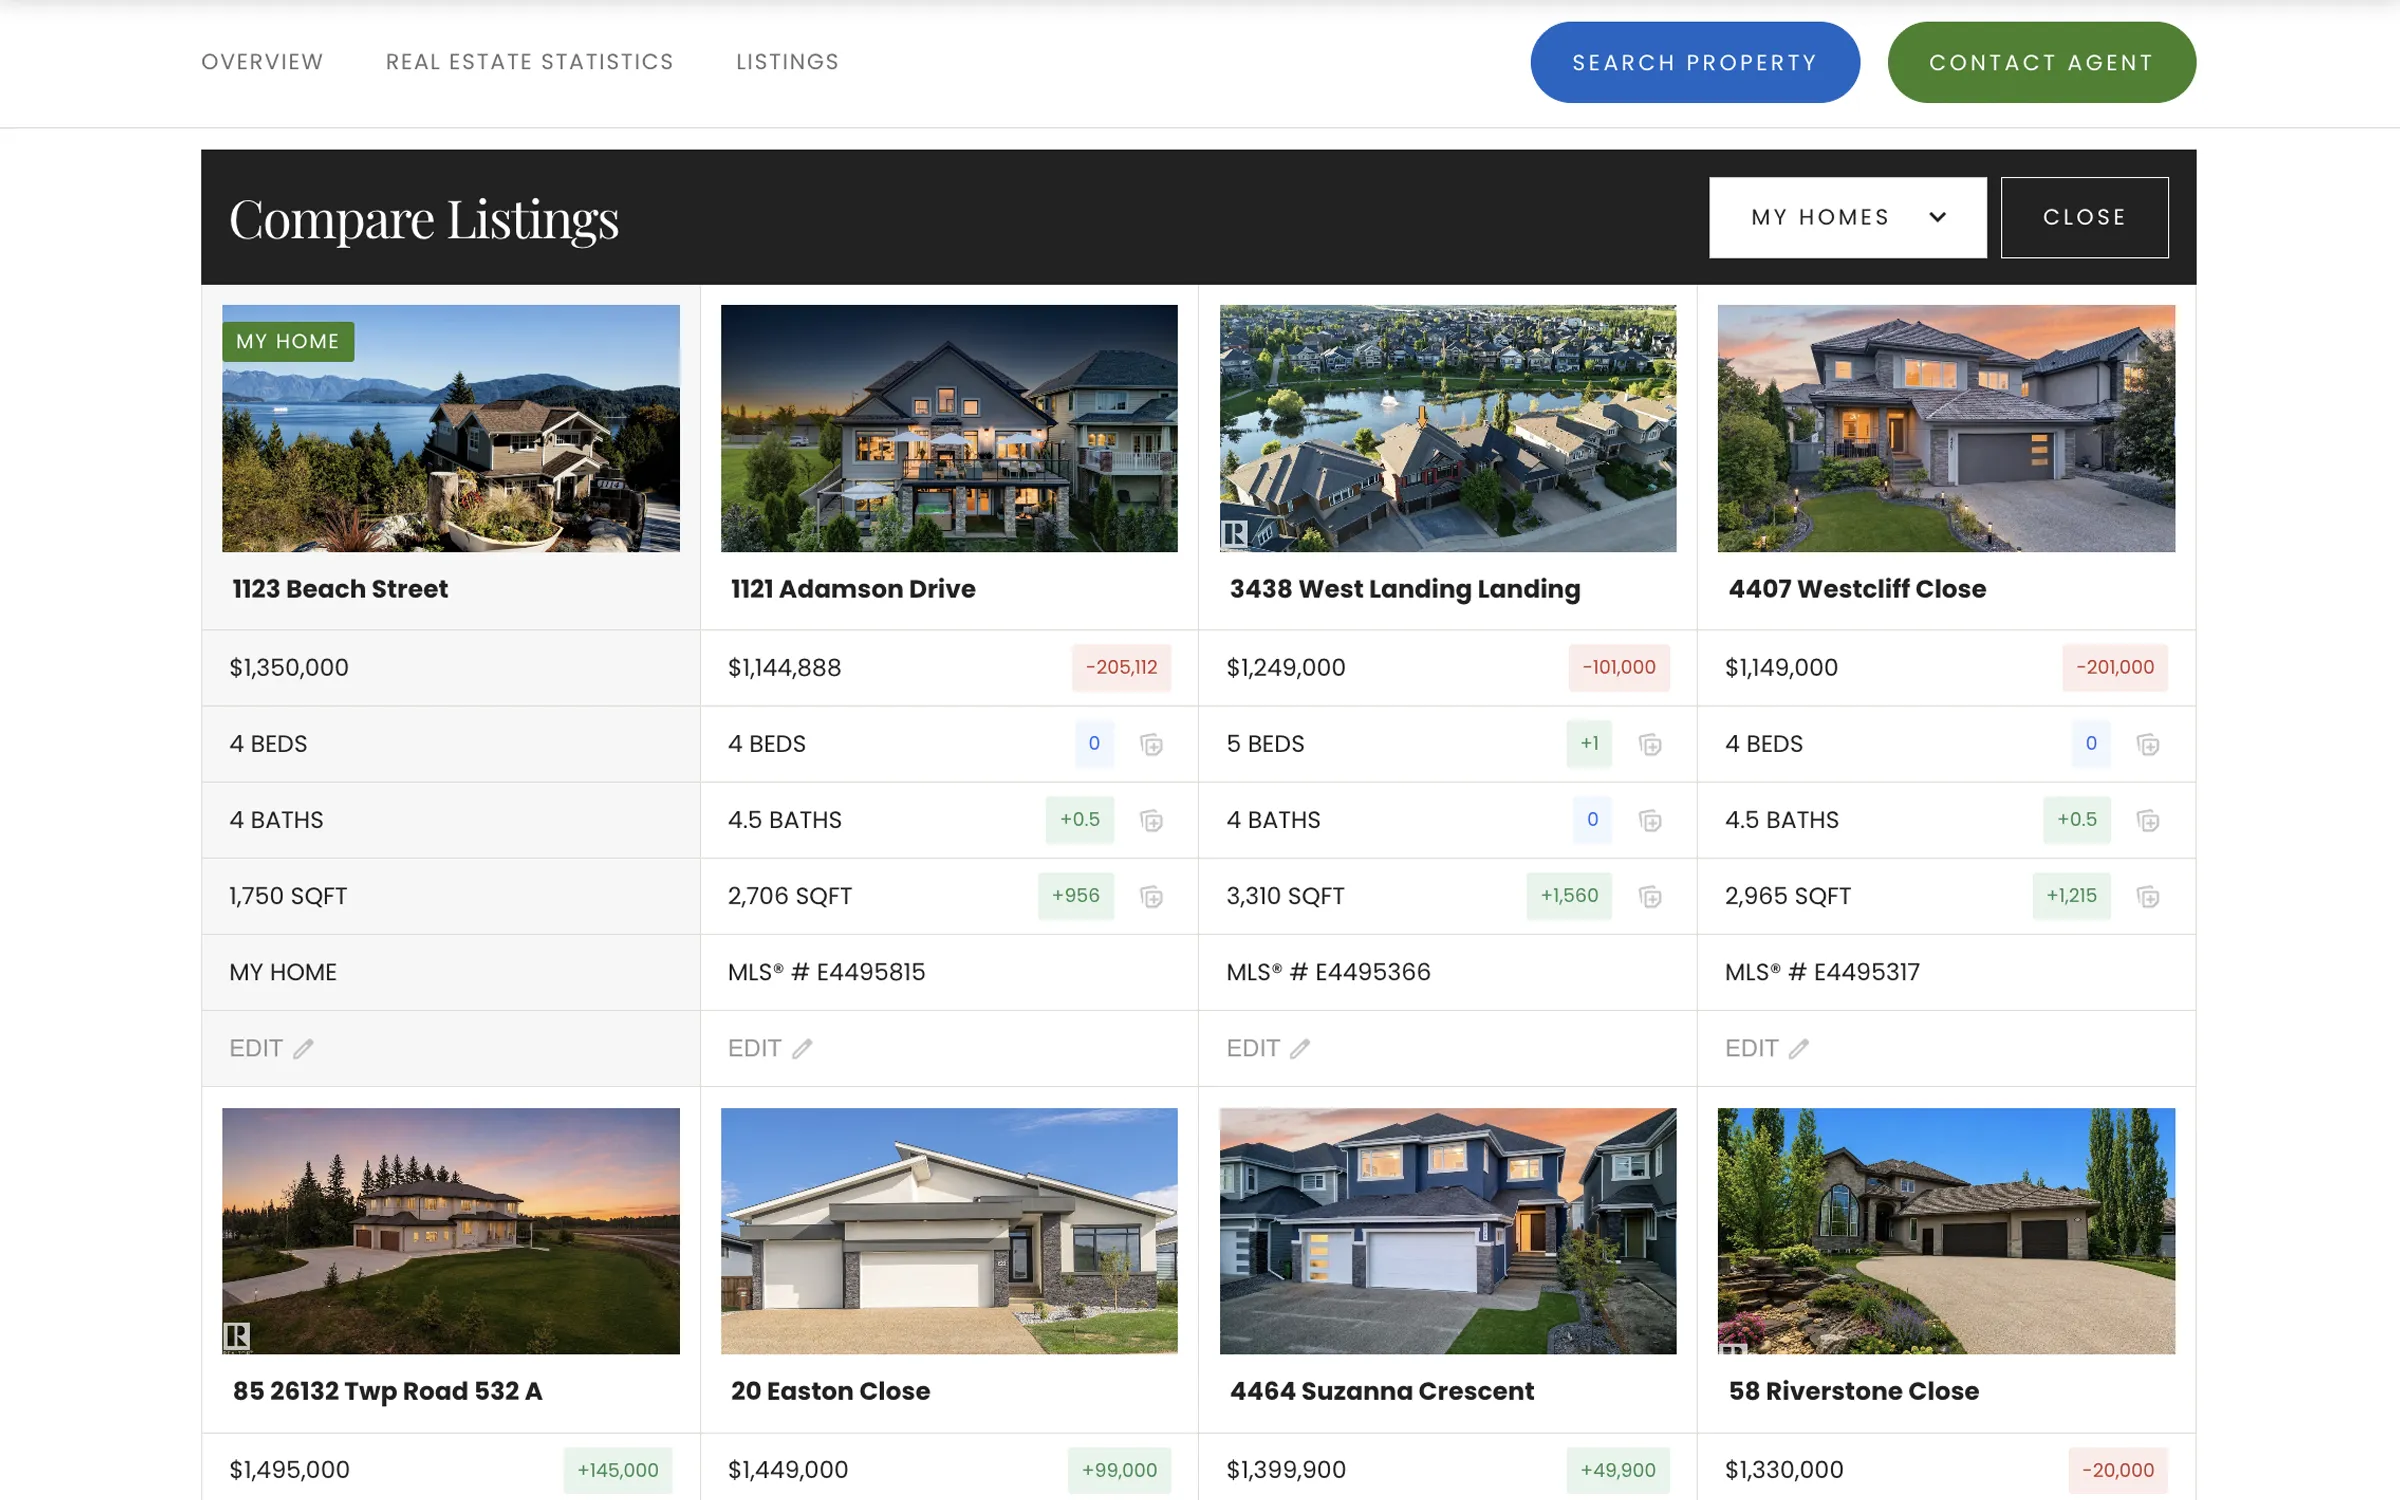Click the 1121 Adamson Drive title
This screenshot has height=1500, width=2400.
point(853,589)
